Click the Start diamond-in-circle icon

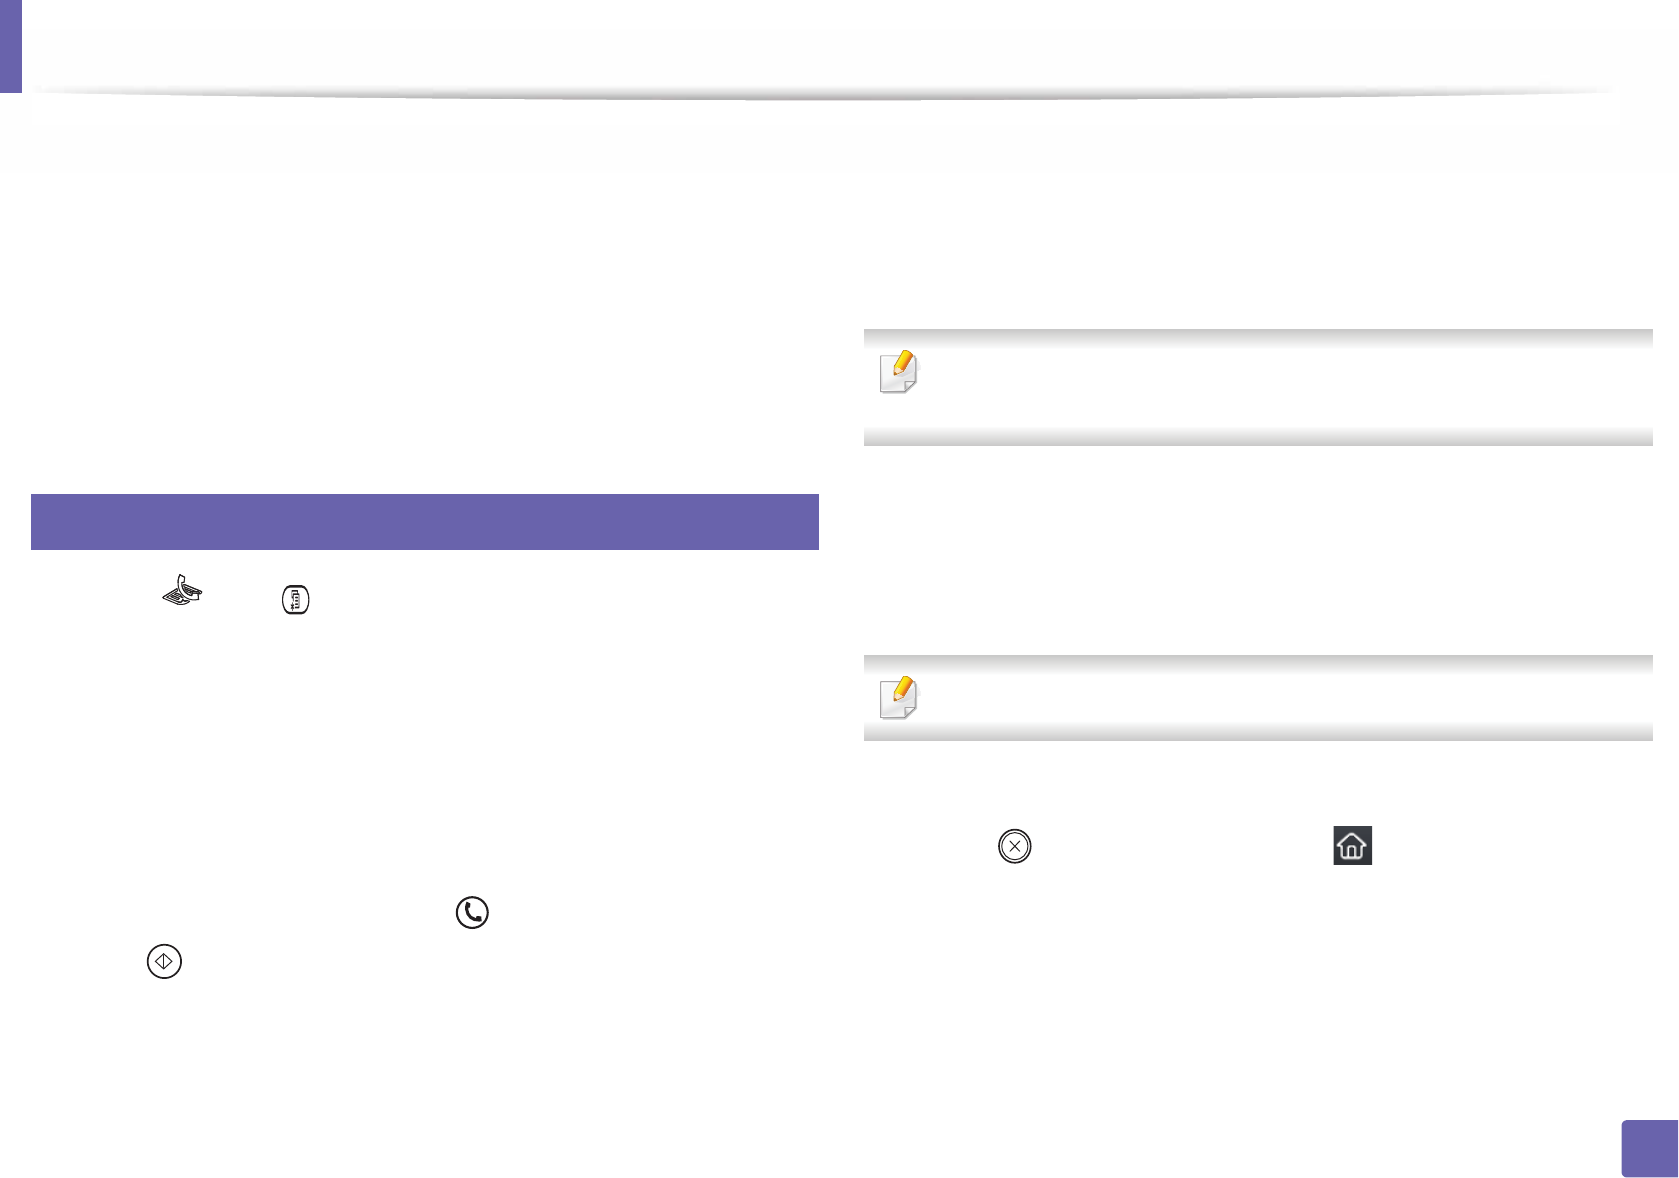pyautogui.click(x=164, y=961)
